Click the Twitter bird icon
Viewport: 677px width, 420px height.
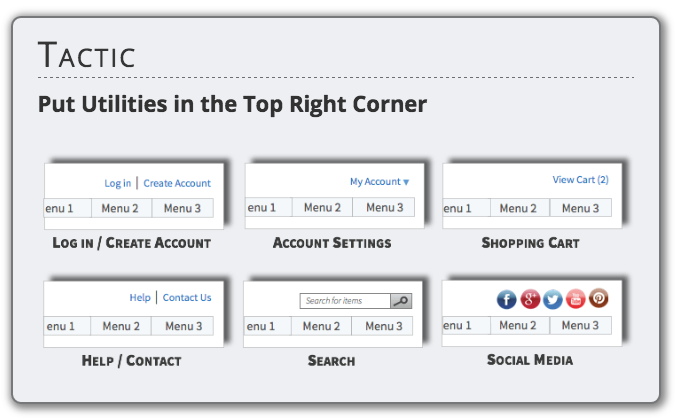(553, 298)
